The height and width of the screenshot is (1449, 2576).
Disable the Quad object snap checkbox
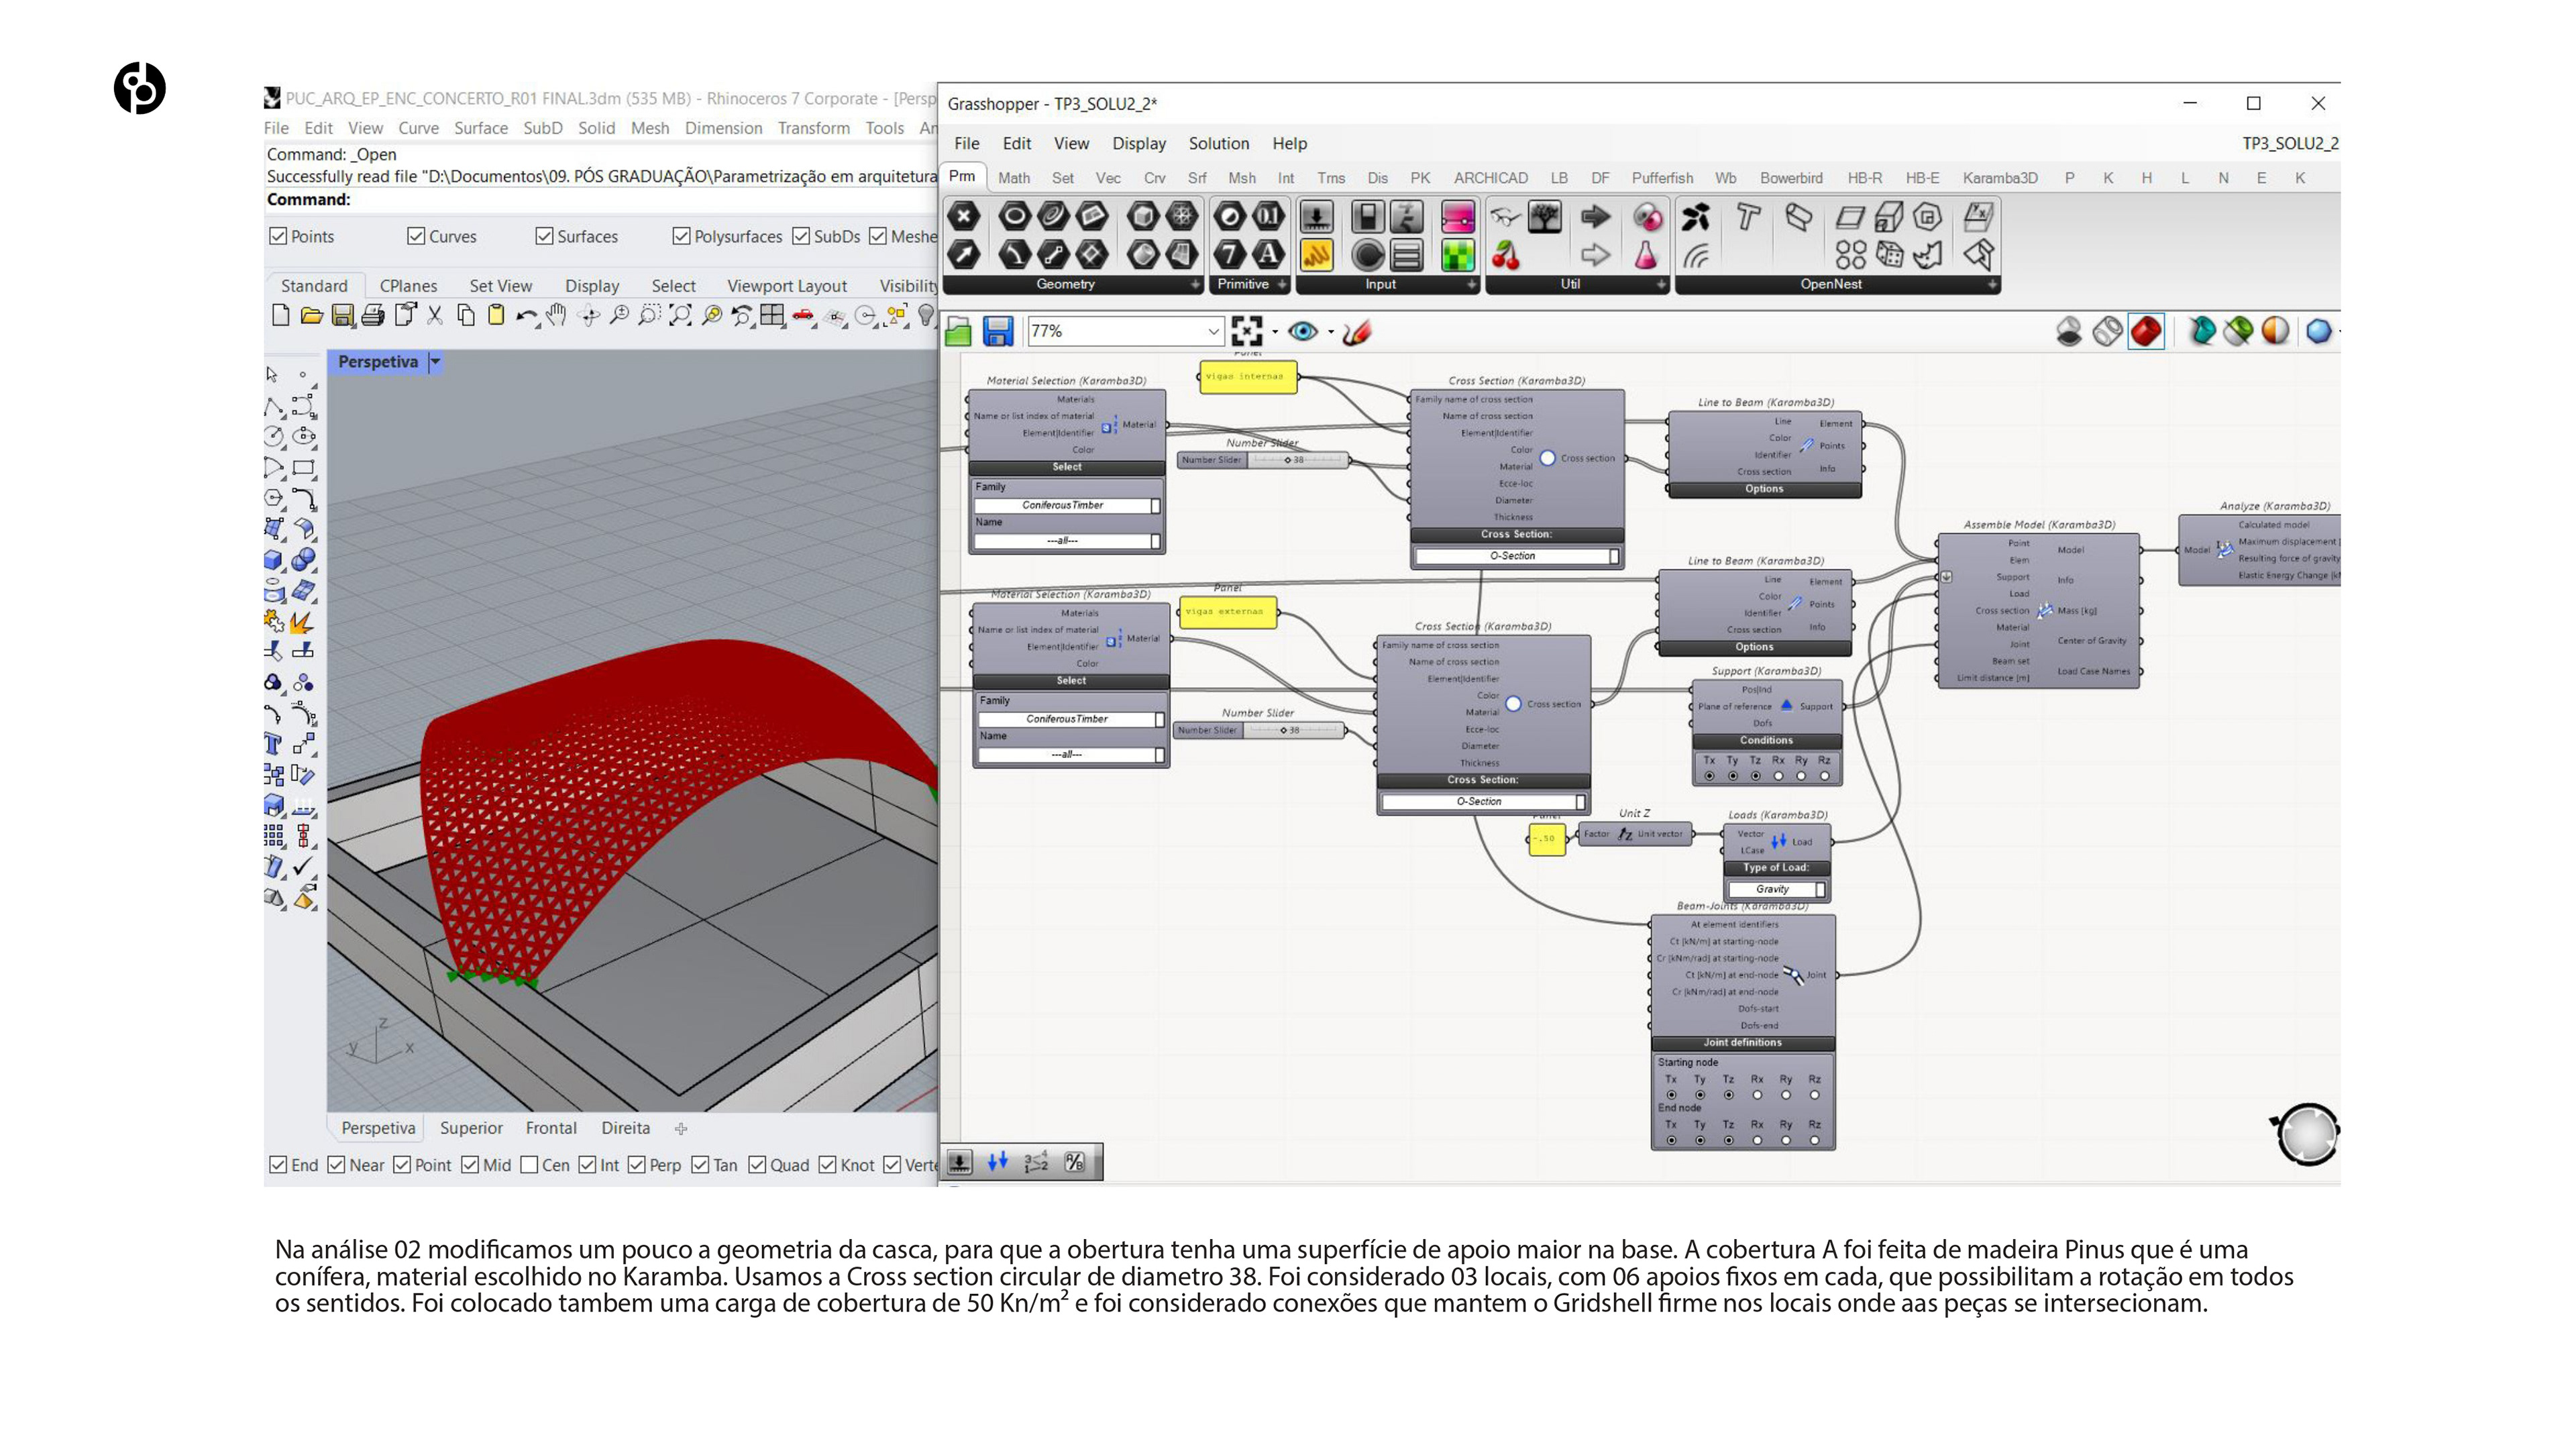pos(758,1165)
